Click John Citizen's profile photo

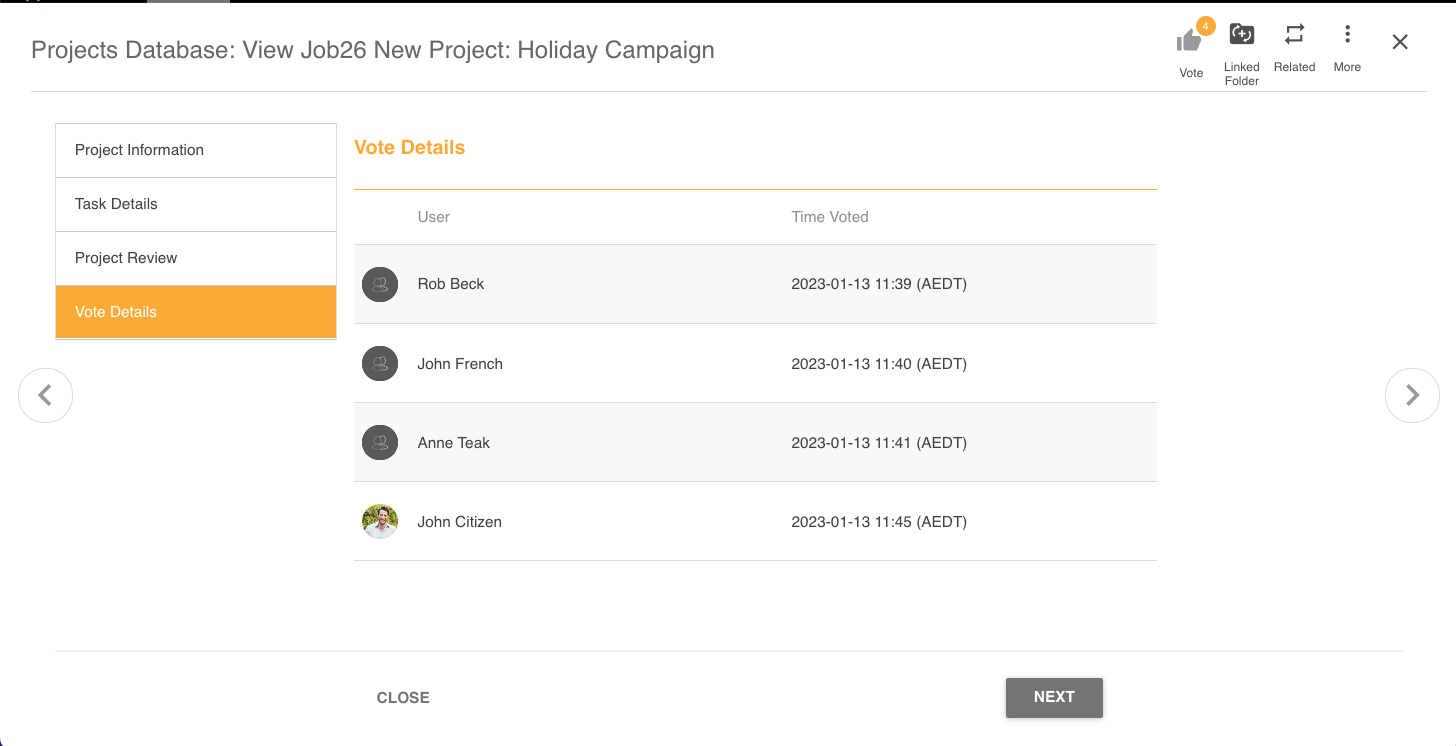[x=380, y=521]
